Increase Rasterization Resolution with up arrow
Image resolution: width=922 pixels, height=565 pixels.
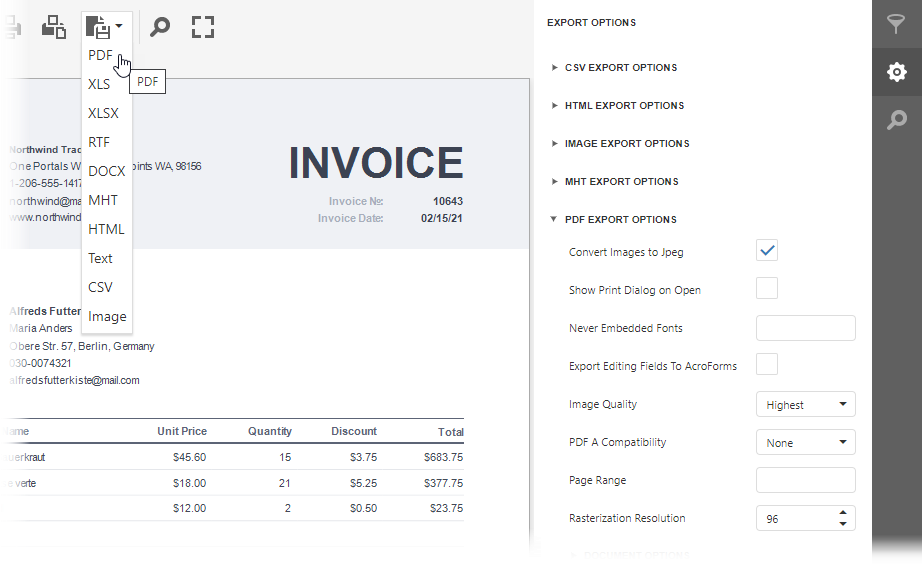(x=843, y=513)
